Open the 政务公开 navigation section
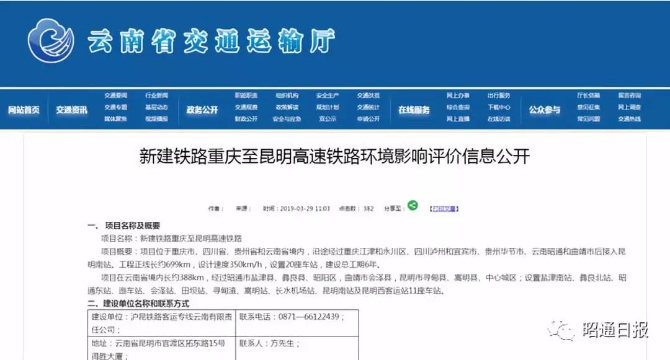670x360 pixels. click(202, 110)
